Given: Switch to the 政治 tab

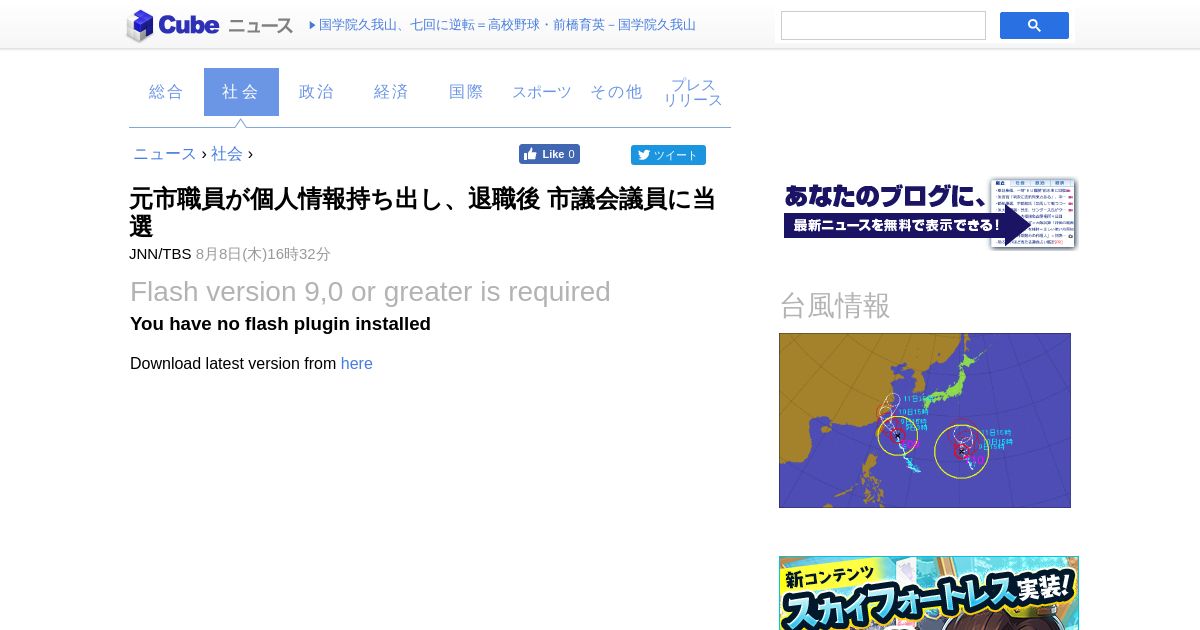Looking at the screenshot, I should pos(316,92).
